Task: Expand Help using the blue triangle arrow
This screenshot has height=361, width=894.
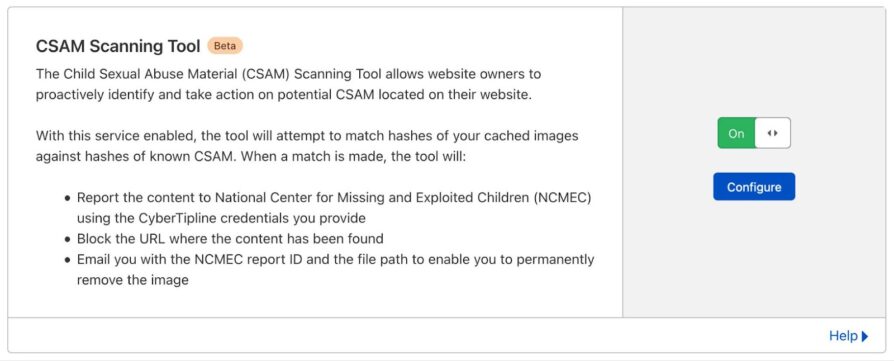Action: [865, 336]
